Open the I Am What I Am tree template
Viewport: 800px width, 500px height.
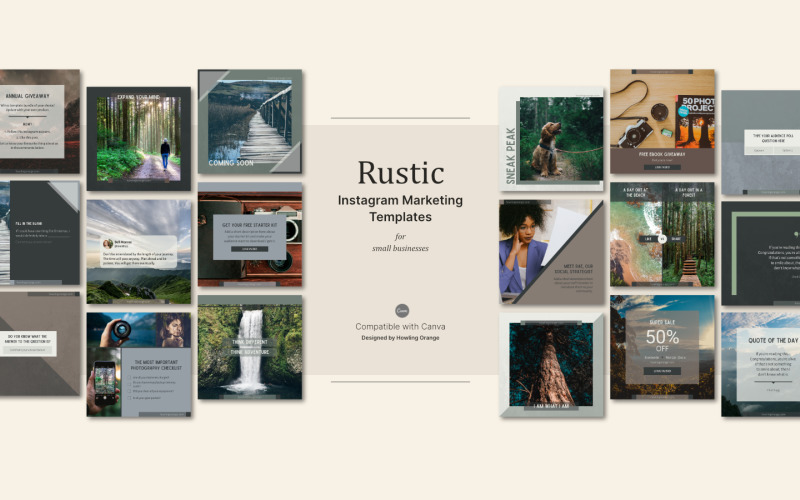pyautogui.click(x=551, y=365)
